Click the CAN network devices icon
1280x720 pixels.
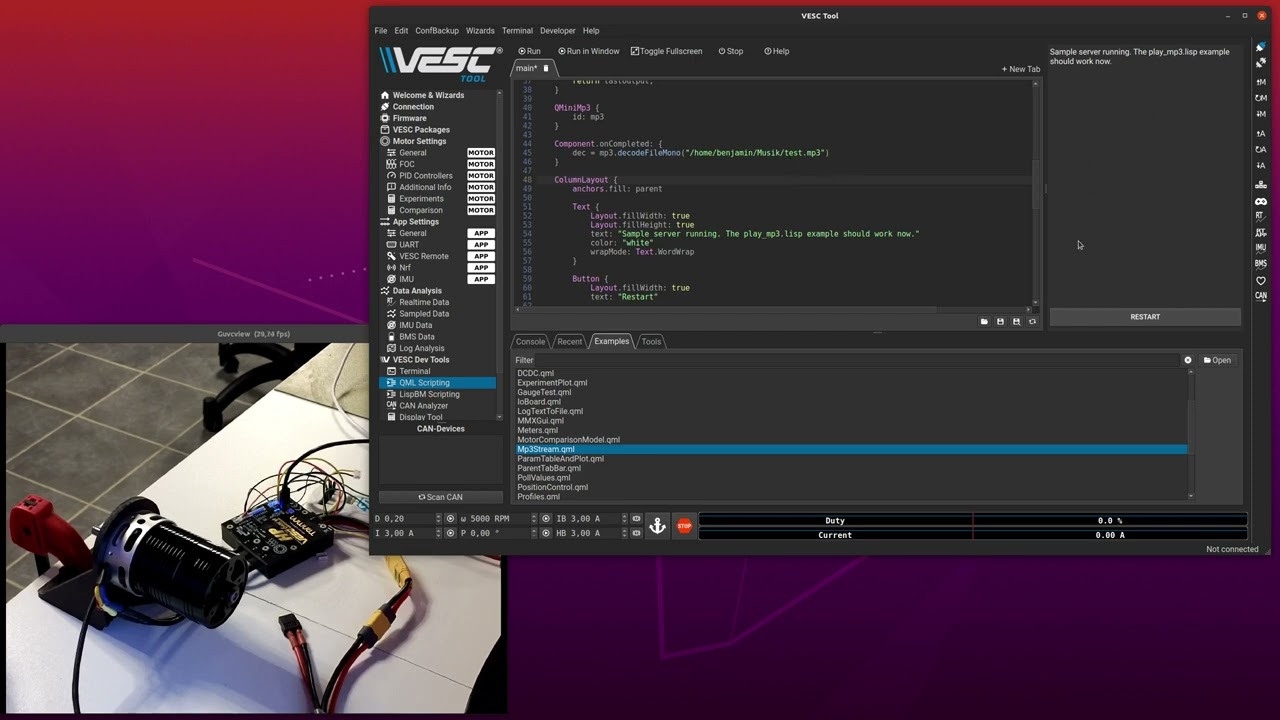pyautogui.click(x=1261, y=184)
